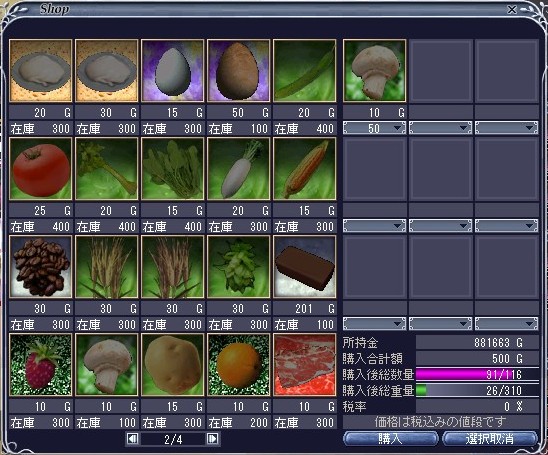Pick the raw meat item
This screenshot has height=455, width=548.
click(305, 364)
